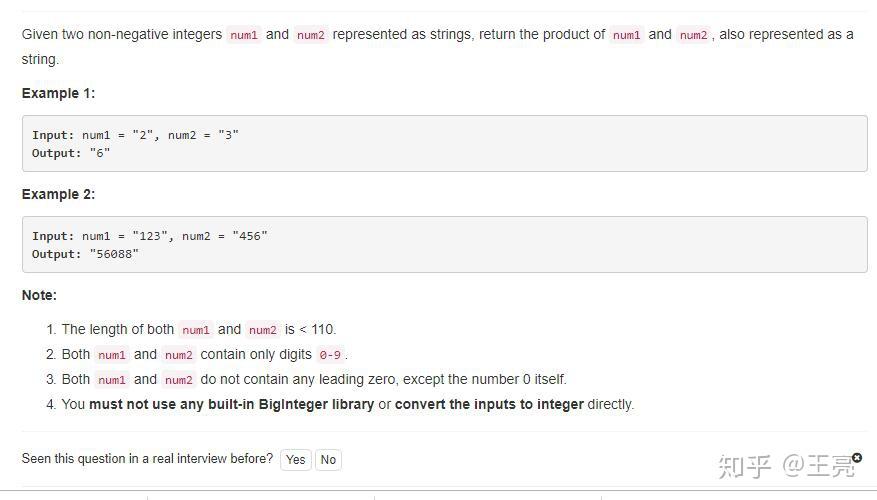Click the note about length being < 110

(199, 329)
